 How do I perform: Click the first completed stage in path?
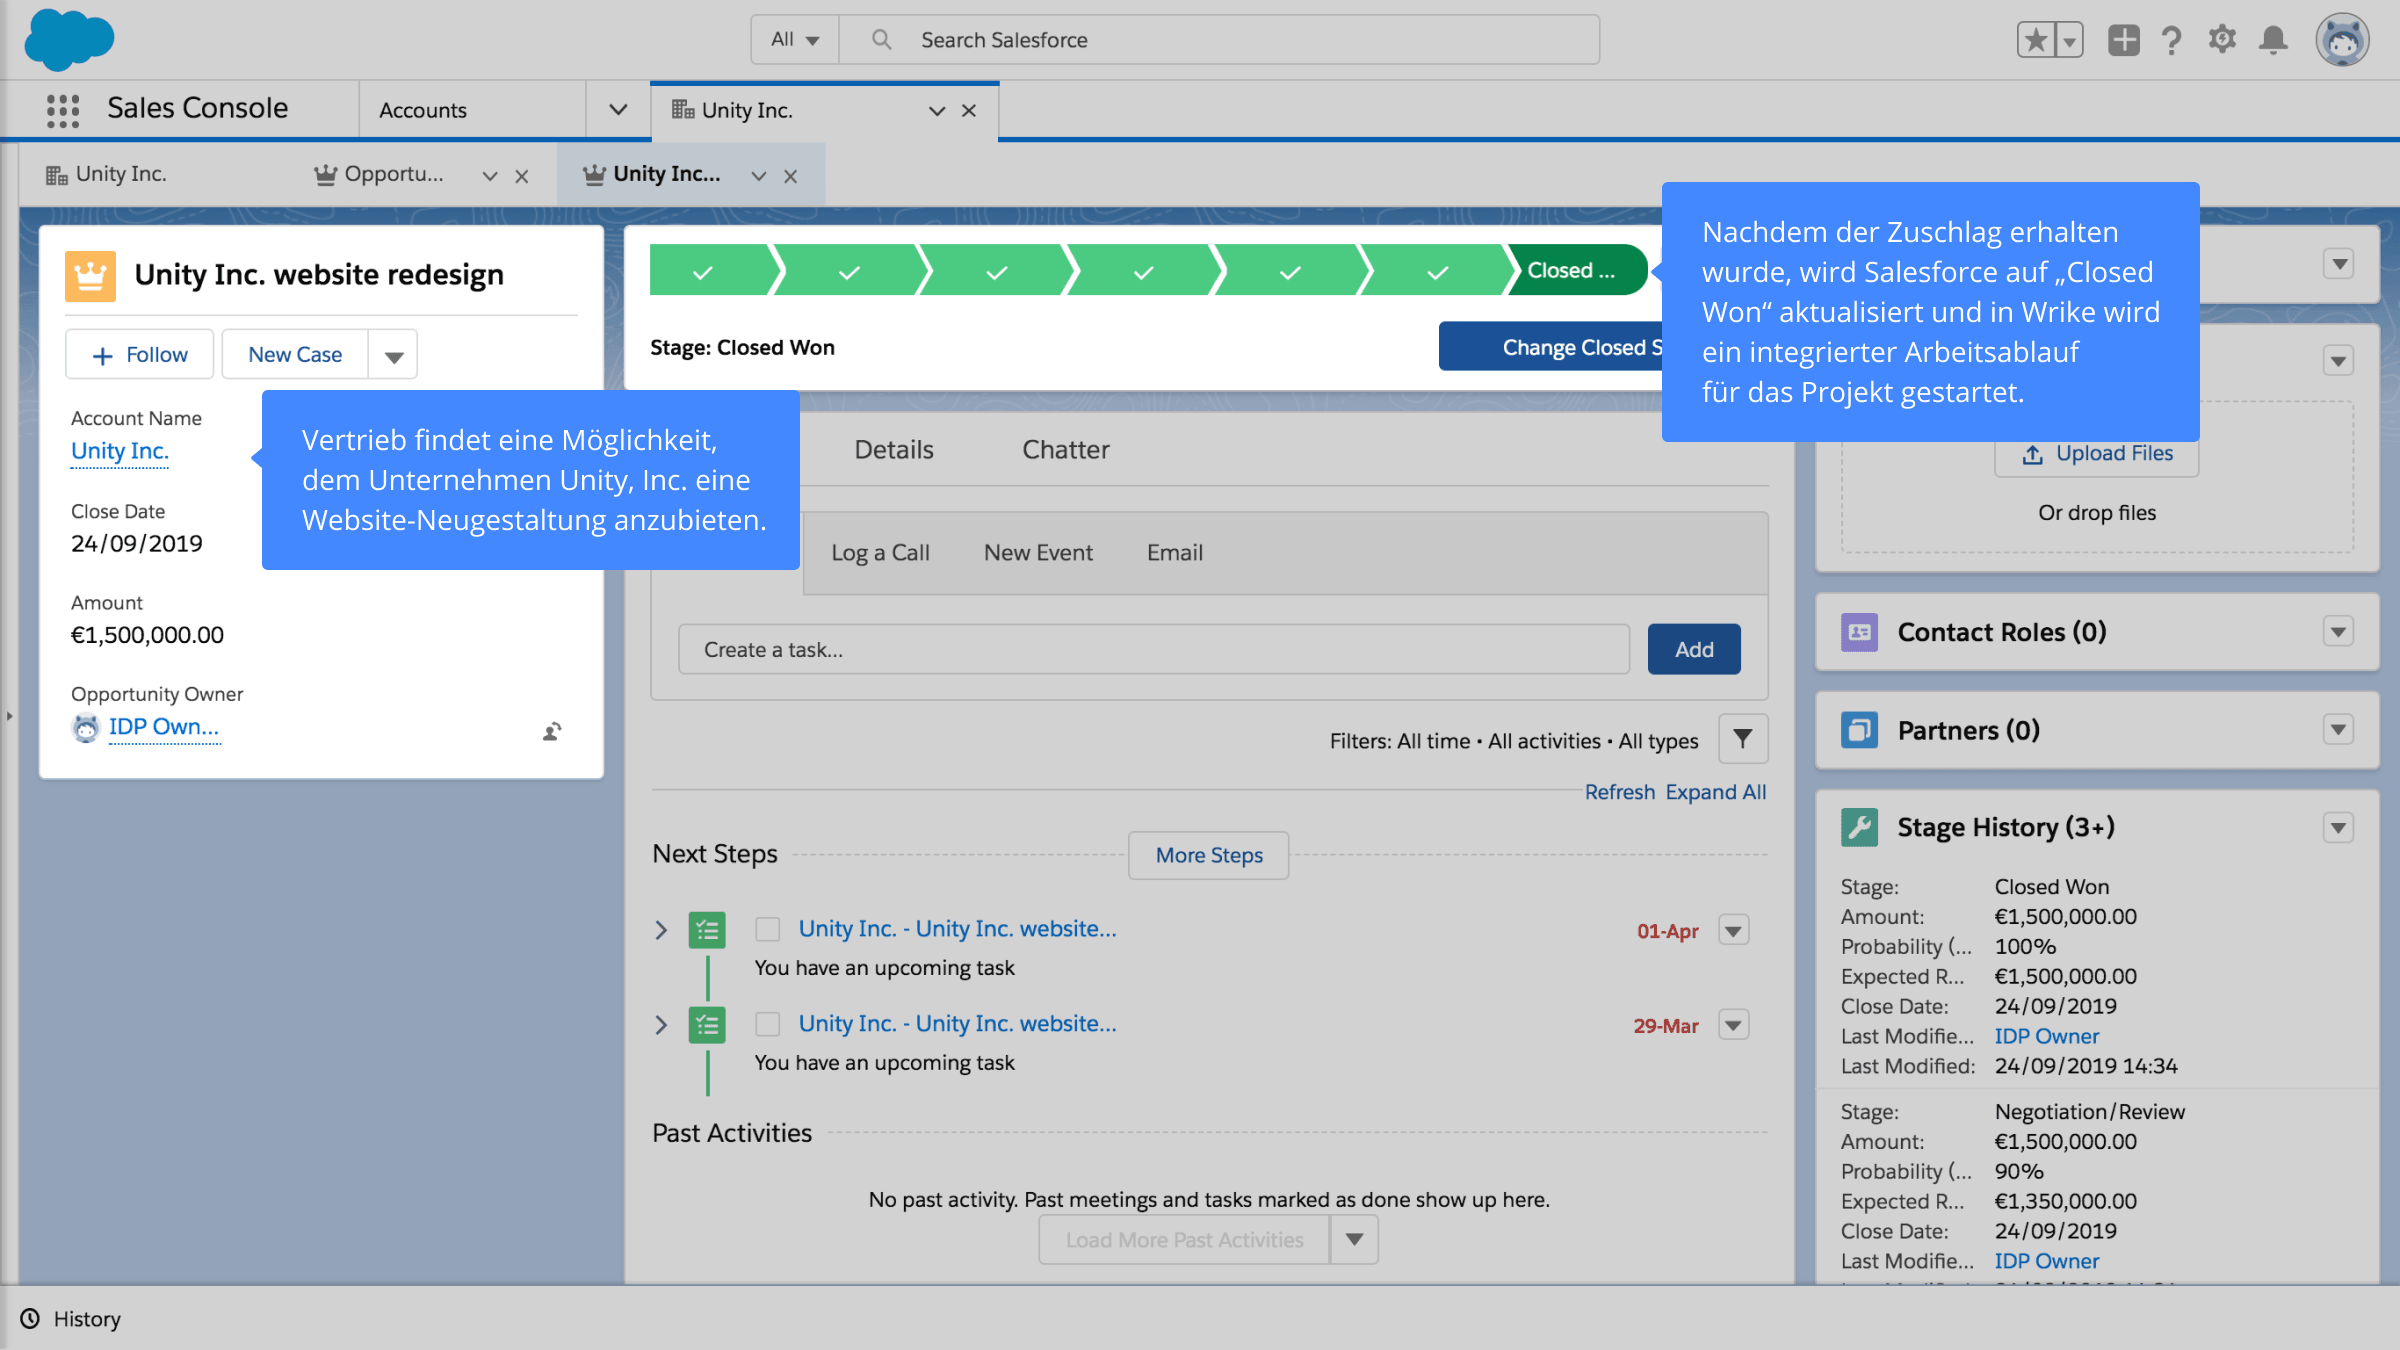tap(710, 271)
